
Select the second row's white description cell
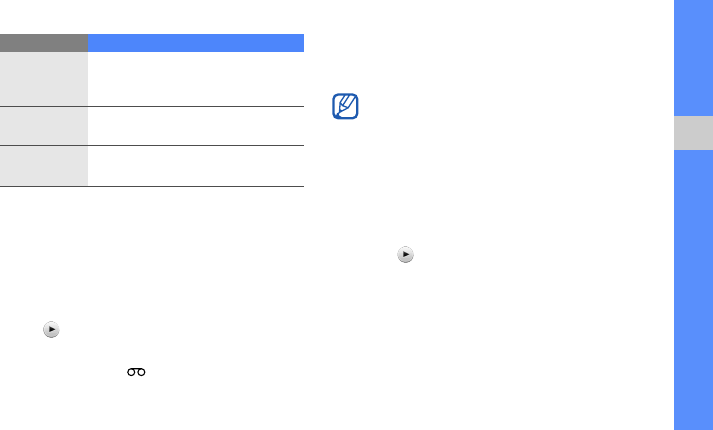tap(195, 126)
